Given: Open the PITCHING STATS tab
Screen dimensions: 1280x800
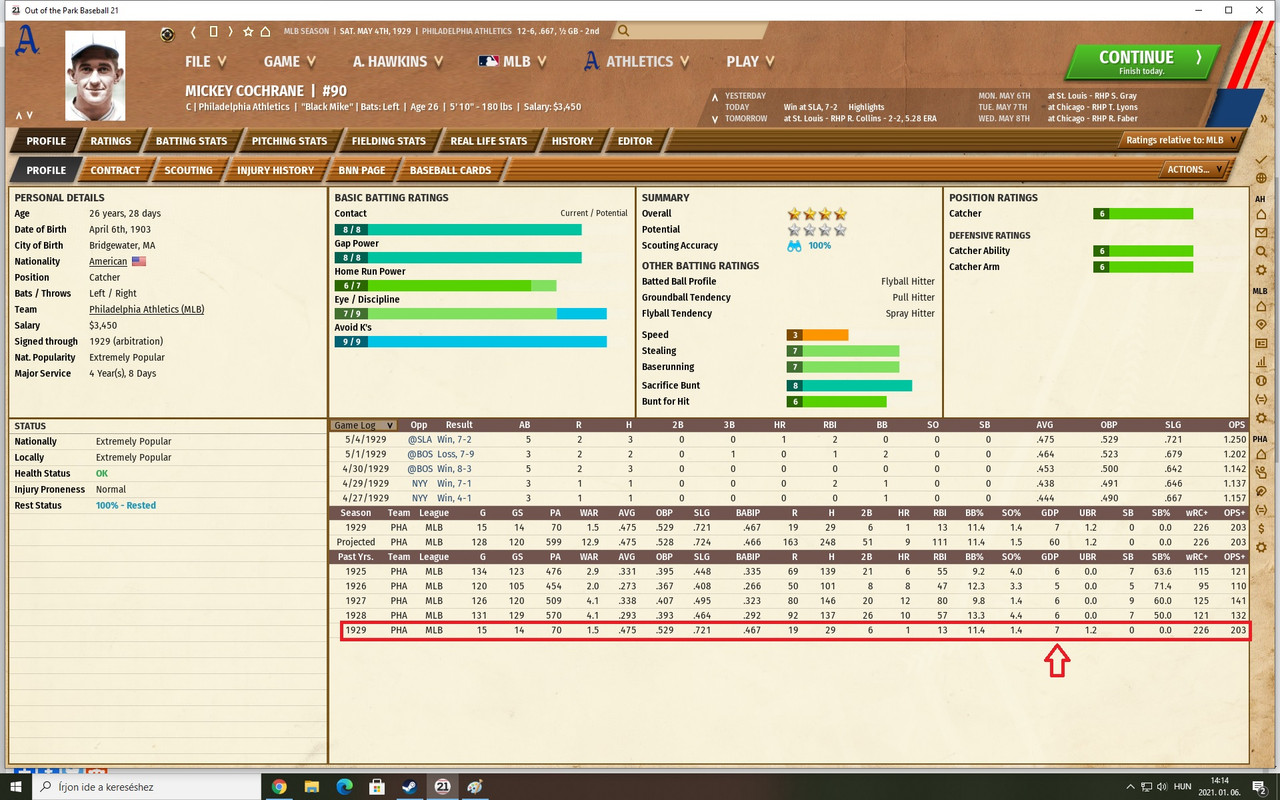Looking at the screenshot, I should 289,141.
